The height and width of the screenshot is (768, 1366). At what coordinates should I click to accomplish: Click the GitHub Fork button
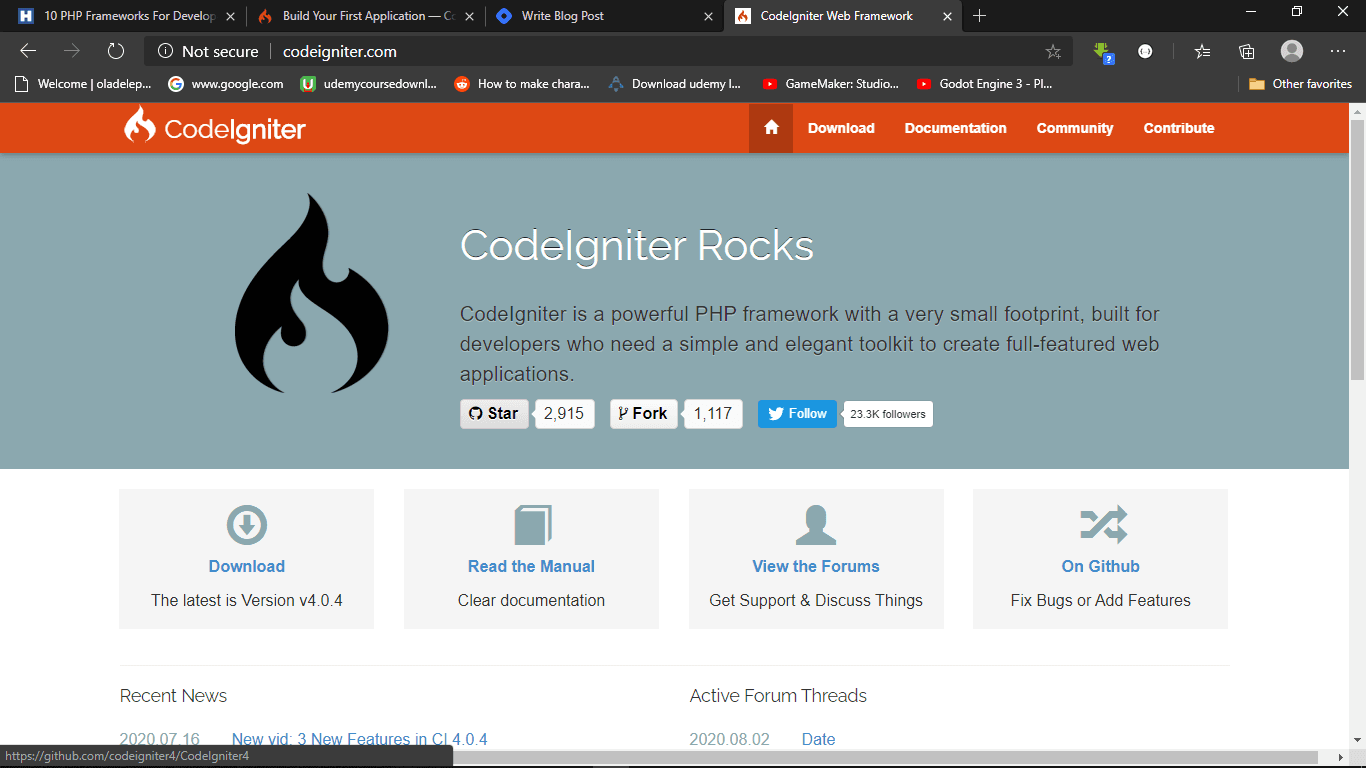point(643,413)
